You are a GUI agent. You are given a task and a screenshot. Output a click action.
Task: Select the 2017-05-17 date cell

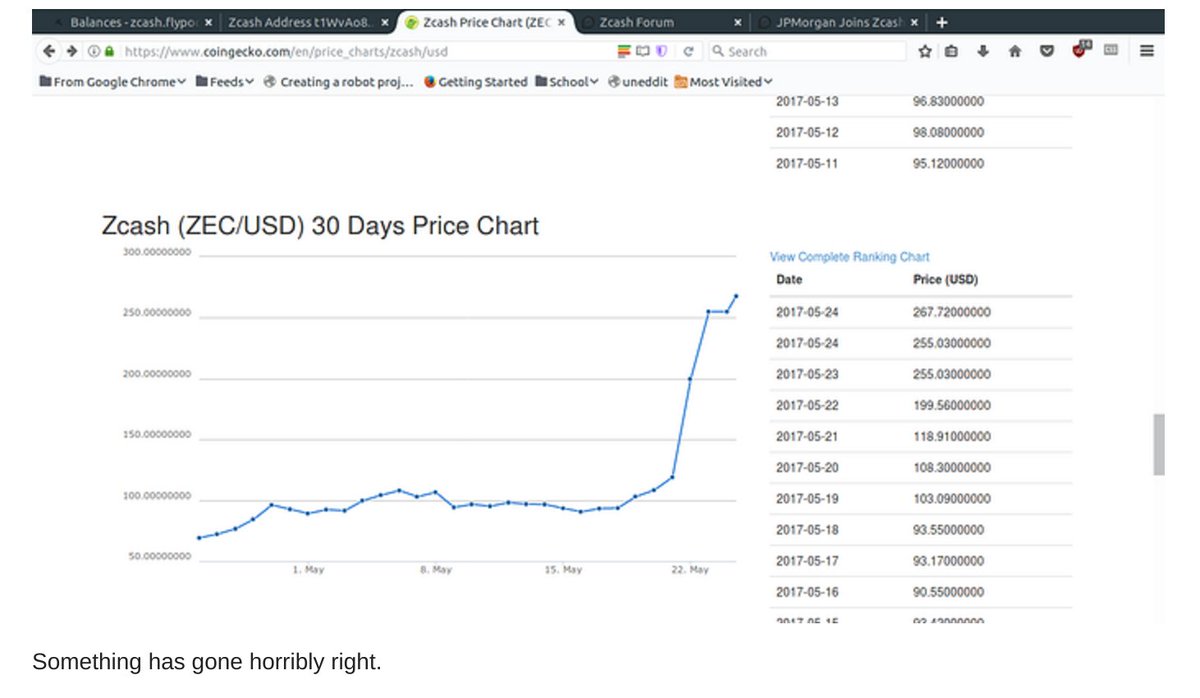point(807,561)
